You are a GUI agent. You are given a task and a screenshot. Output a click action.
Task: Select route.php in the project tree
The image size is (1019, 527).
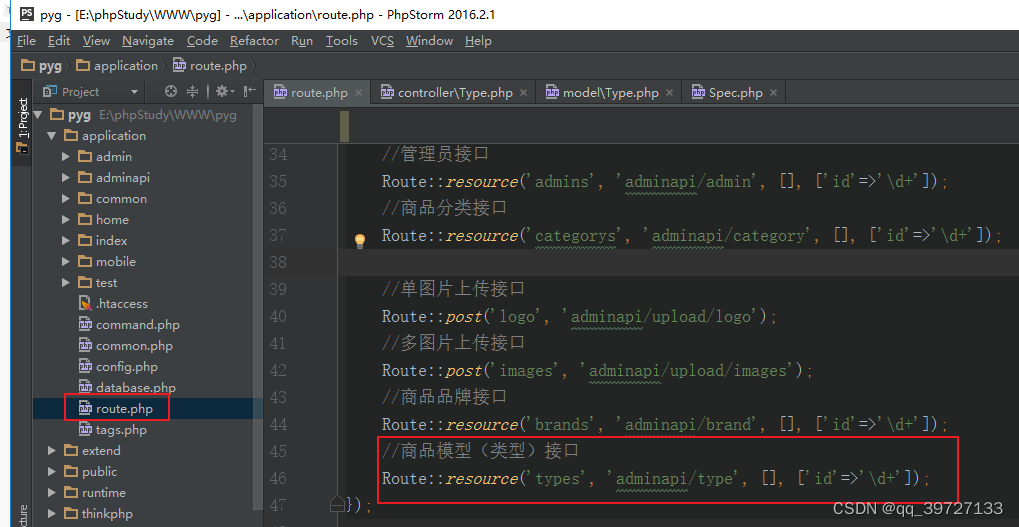pos(116,409)
